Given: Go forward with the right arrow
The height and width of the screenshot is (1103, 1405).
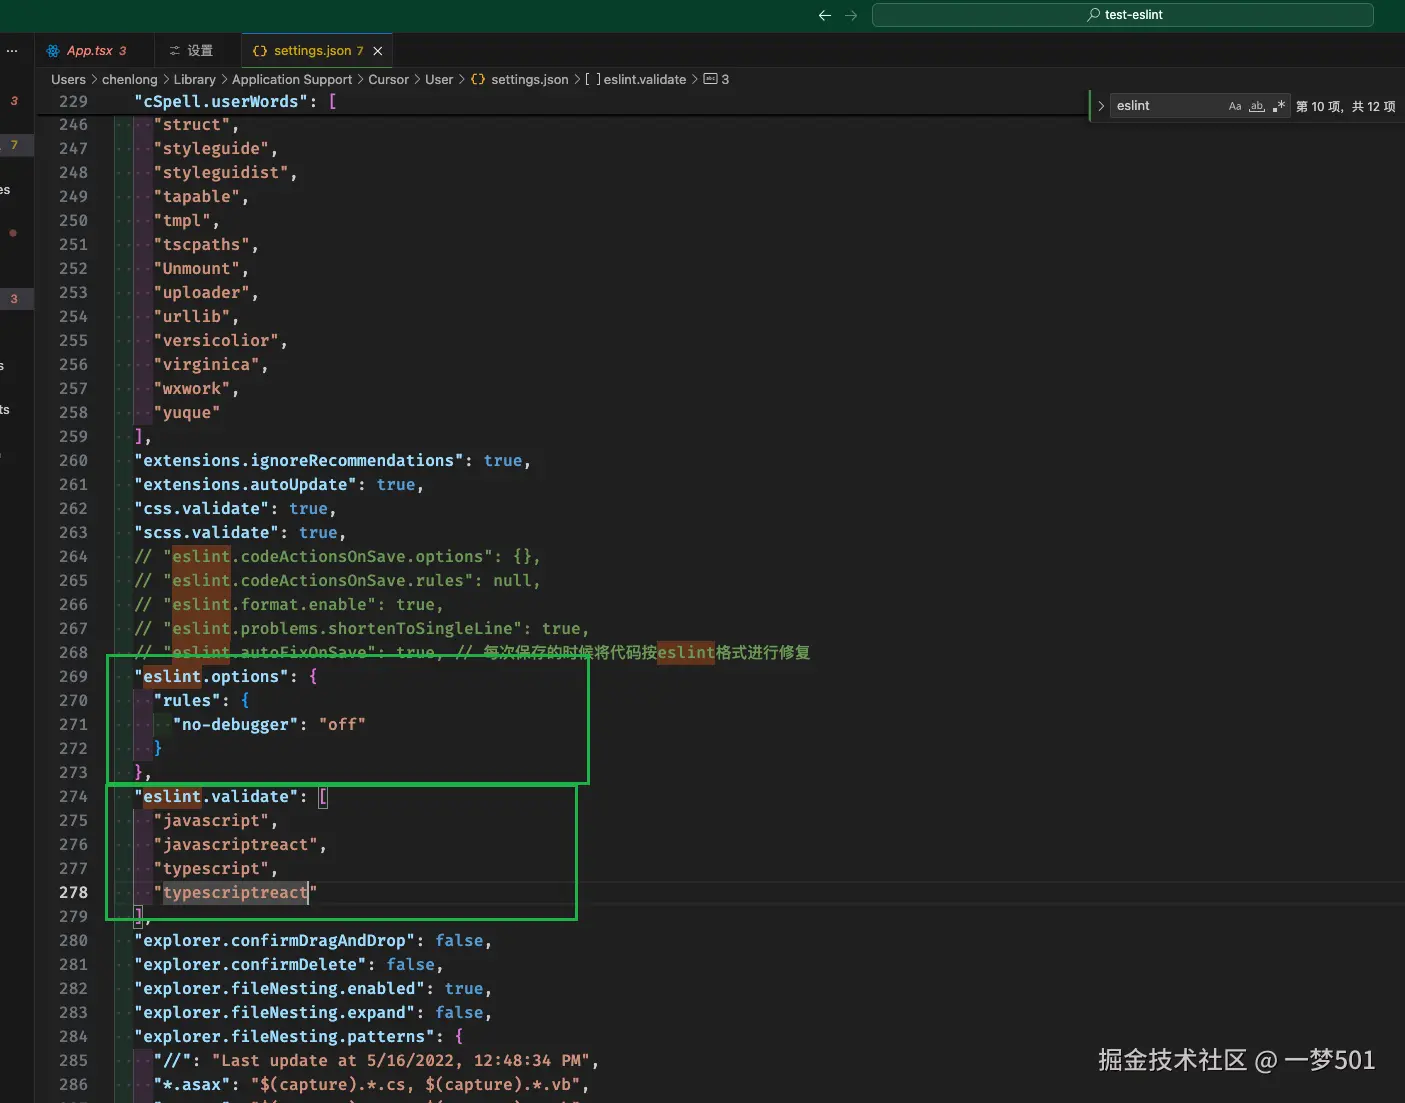Looking at the screenshot, I should point(851,15).
